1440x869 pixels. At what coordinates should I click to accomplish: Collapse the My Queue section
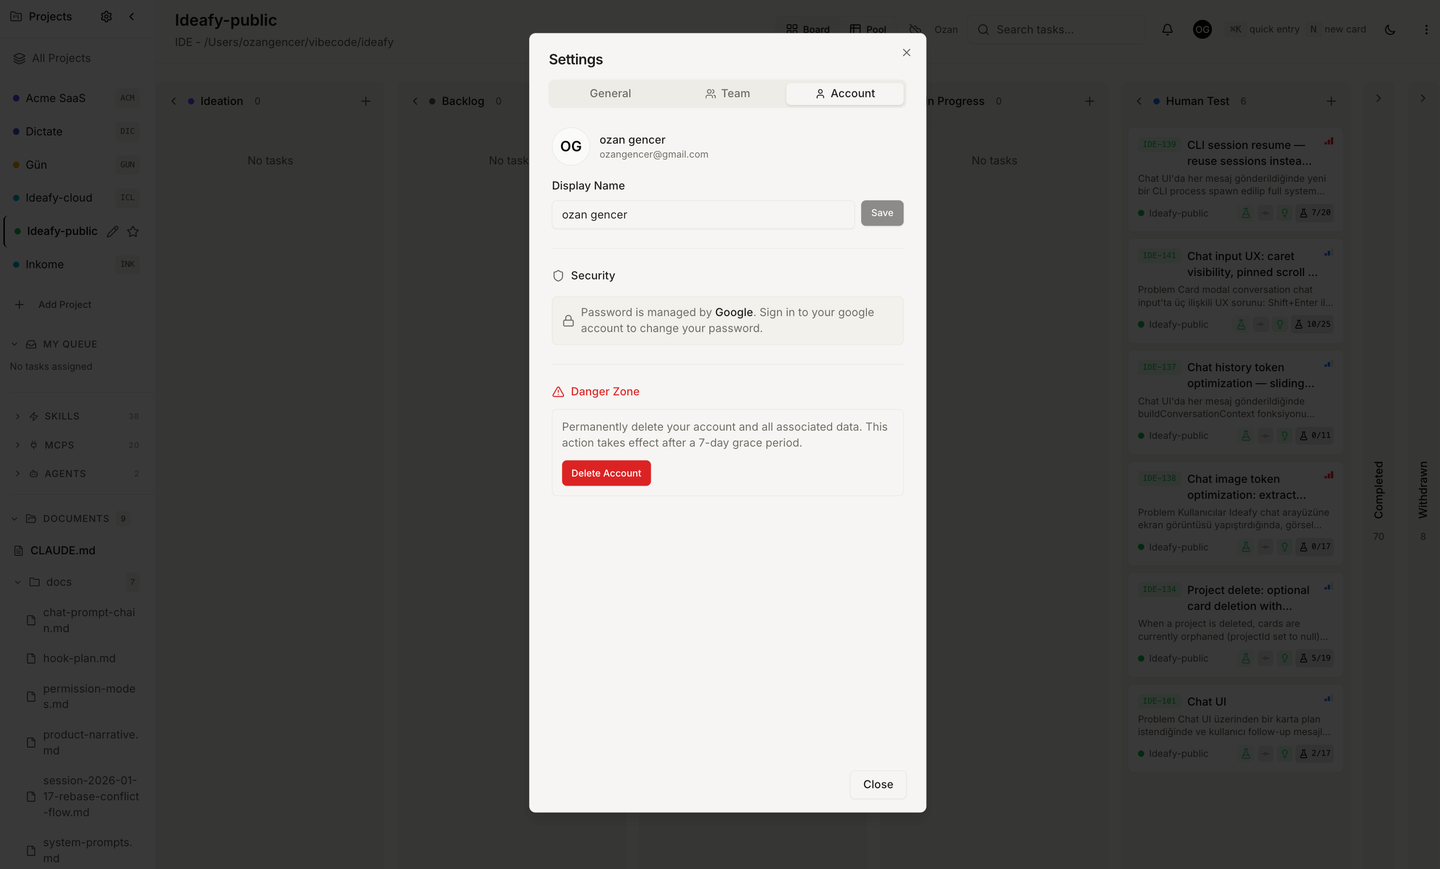coord(14,344)
